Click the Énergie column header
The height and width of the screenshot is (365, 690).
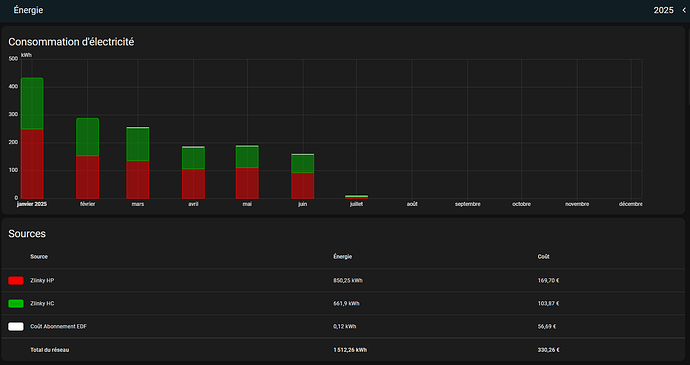pos(343,257)
